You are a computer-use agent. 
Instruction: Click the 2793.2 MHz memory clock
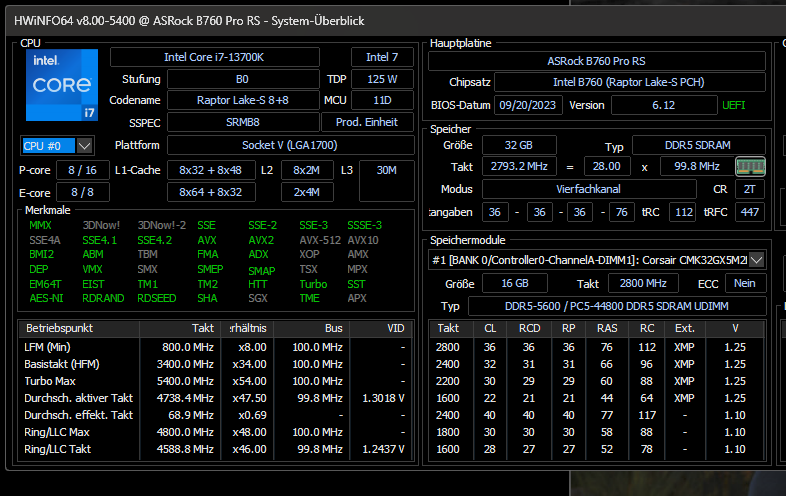click(x=519, y=167)
